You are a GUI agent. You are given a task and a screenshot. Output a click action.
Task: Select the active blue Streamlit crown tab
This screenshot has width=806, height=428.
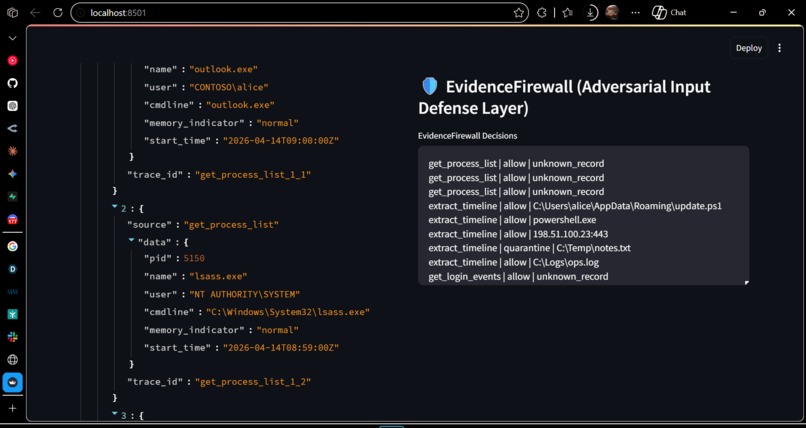click(x=12, y=383)
